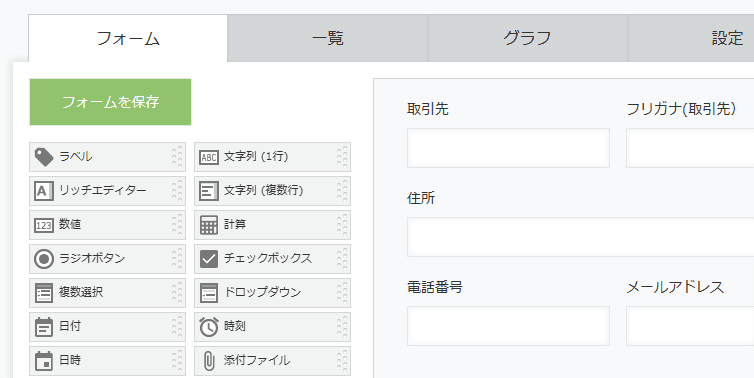Select the 複数選択 item text
This screenshot has height=378, width=754.
click(81, 292)
